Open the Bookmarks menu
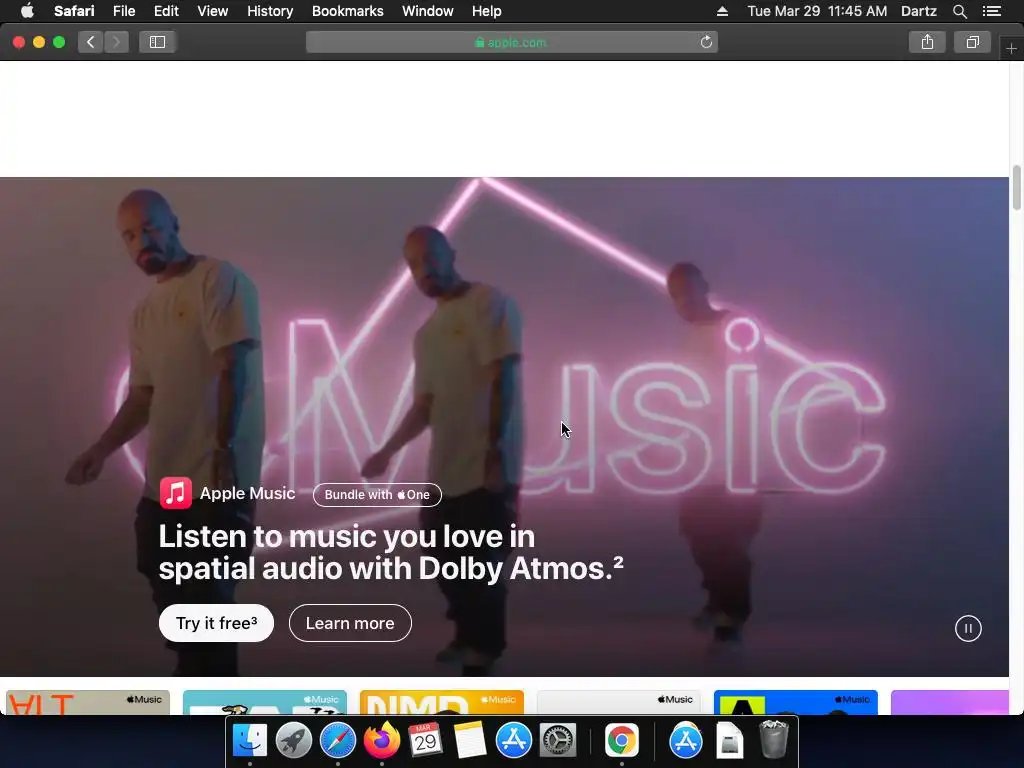The image size is (1024, 768). [347, 11]
